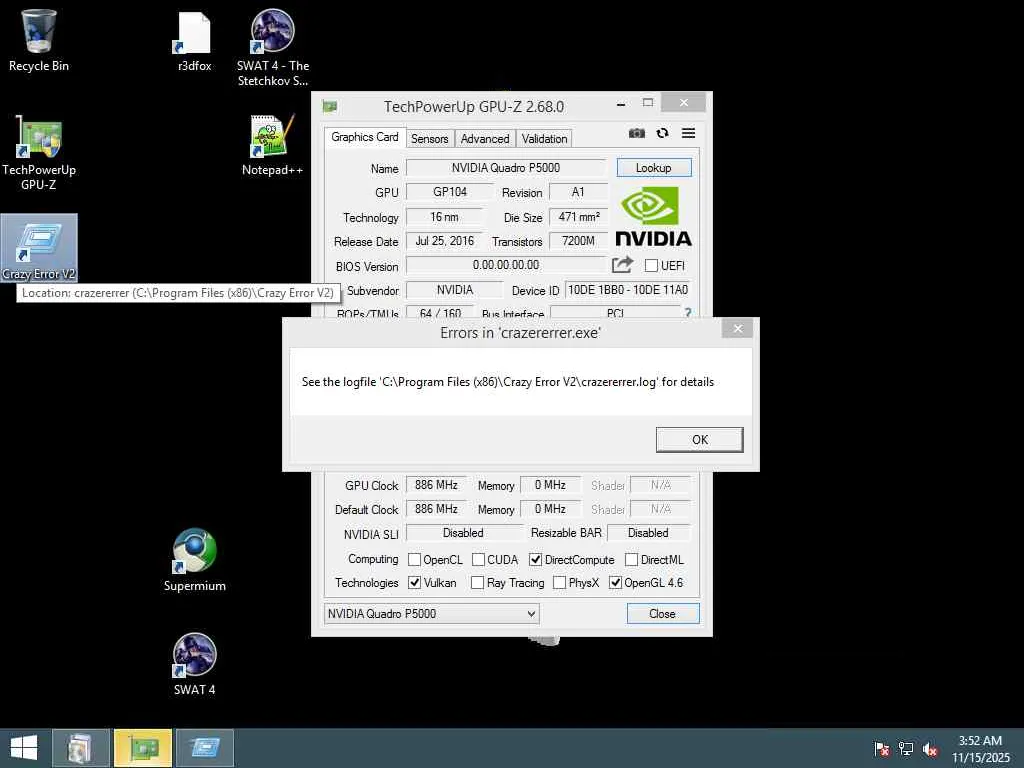The width and height of the screenshot is (1024, 768).
Task: Expand the NVIDIA Quadro P5000 GPU dropdown
Action: 432,614
